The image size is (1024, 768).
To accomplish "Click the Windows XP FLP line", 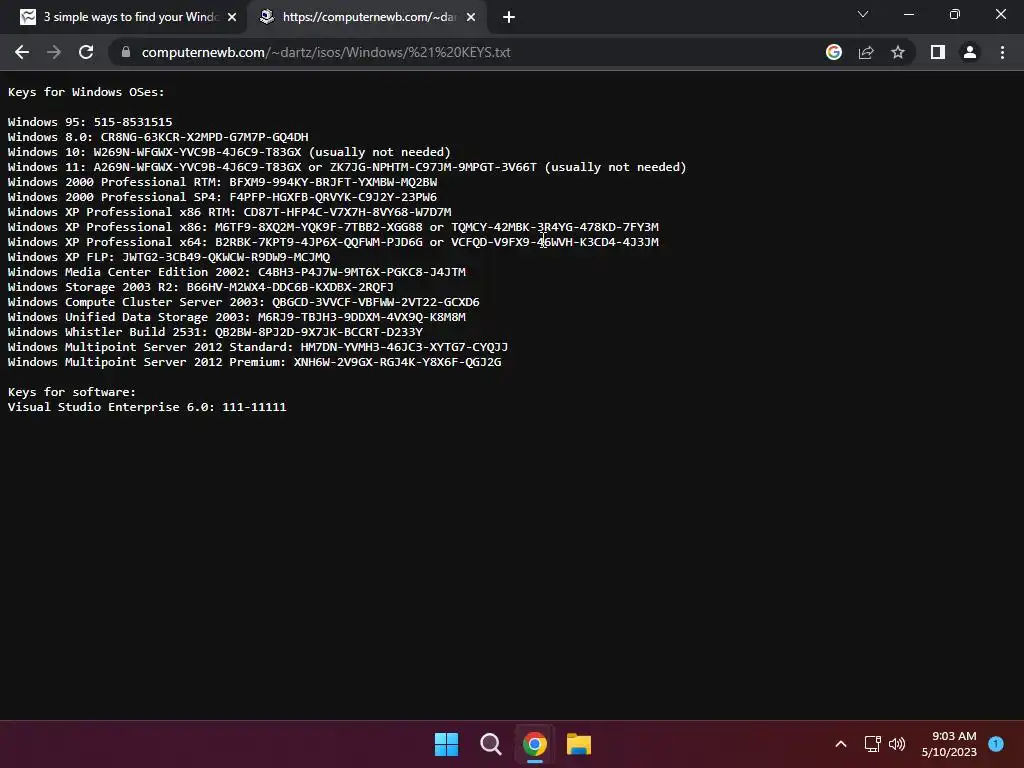I will [x=169, y=257].
